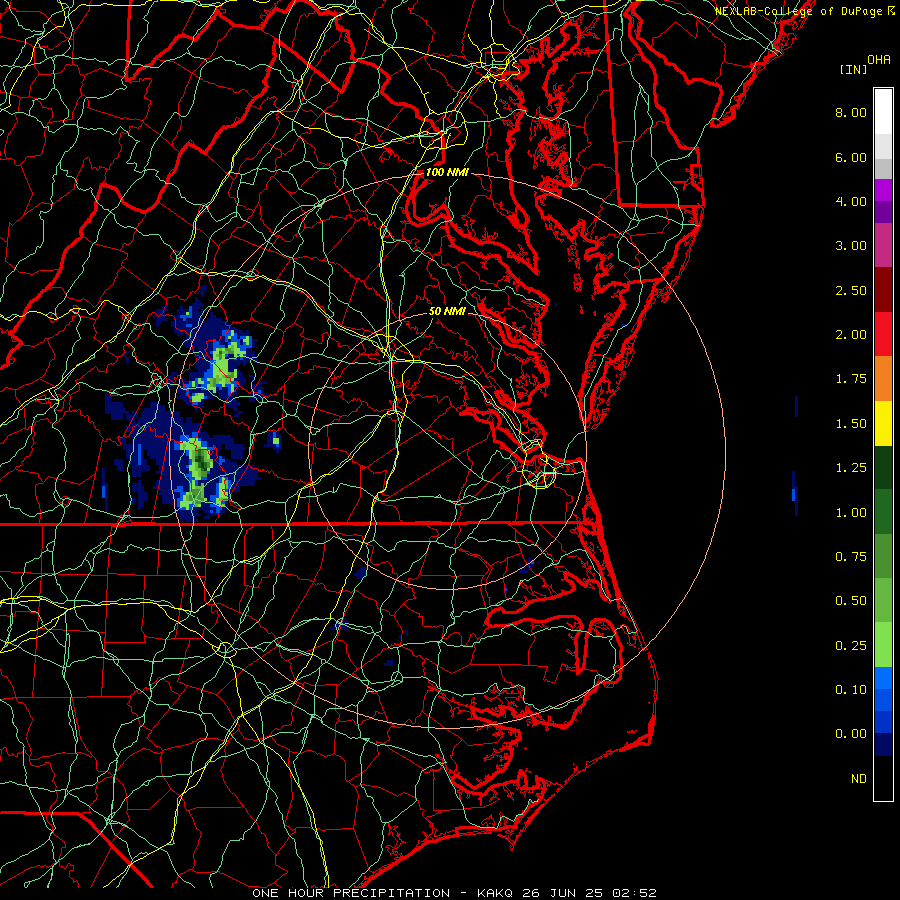Click the 2.00 legend value
Viewport: 900px width, 900px height.
point(851,335)
